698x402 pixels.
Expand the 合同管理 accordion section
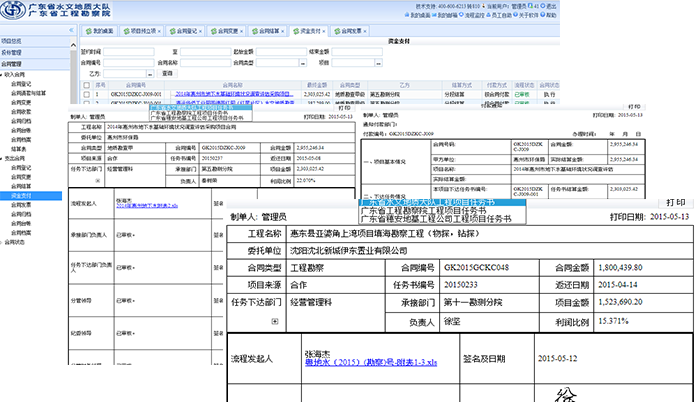pos(35,64)
